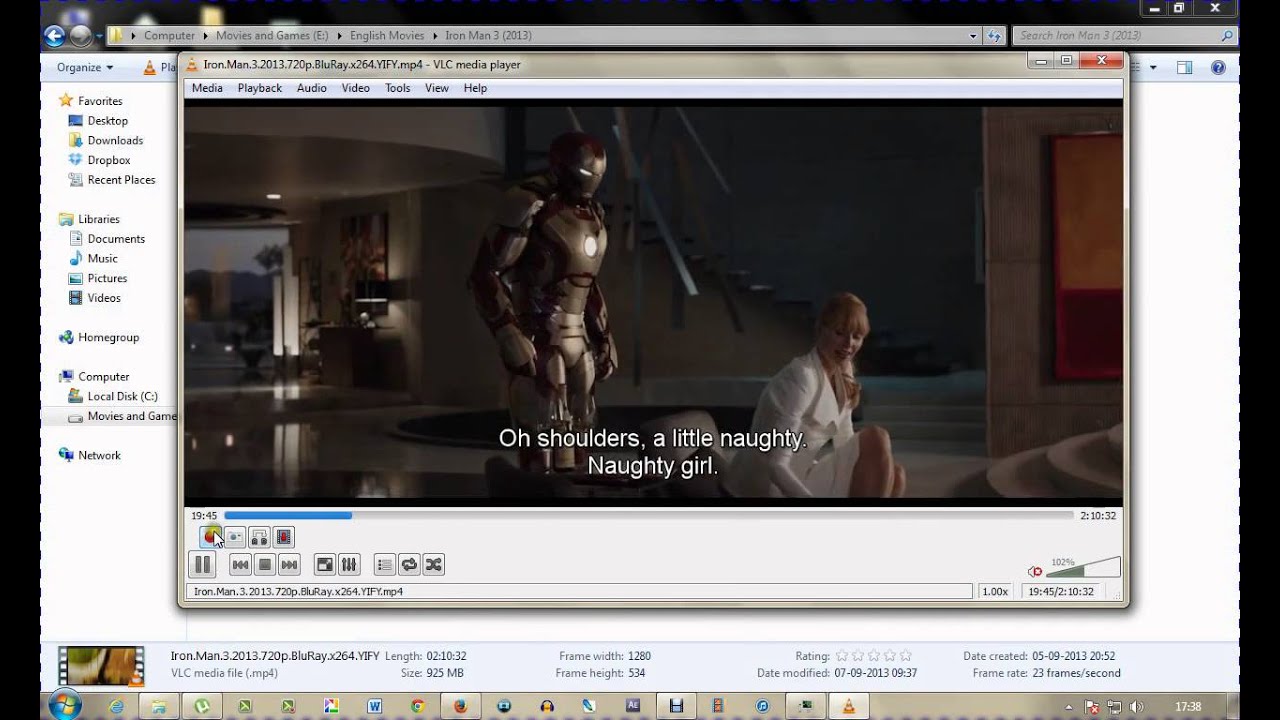Skip to previous media in VLC
The height and width of the screenshot is (720, 1280).
click(240, 565)
